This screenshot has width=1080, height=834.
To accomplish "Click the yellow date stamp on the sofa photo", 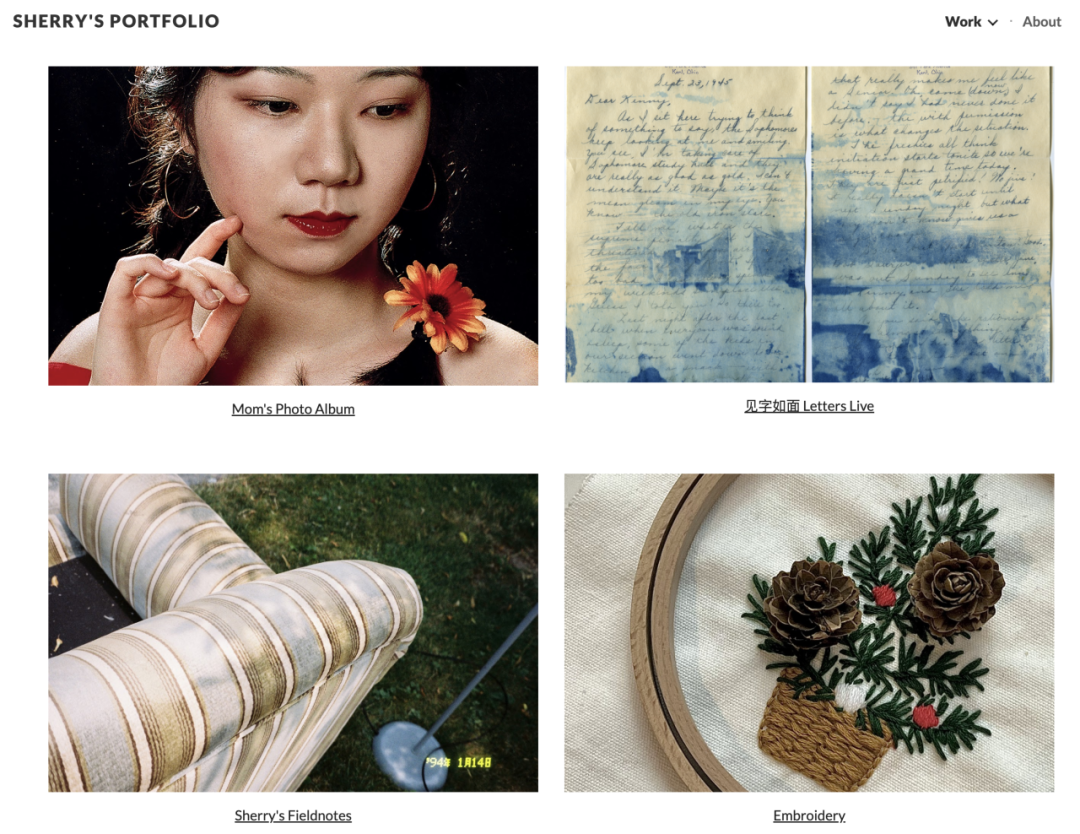I will (x=459, y=762).
